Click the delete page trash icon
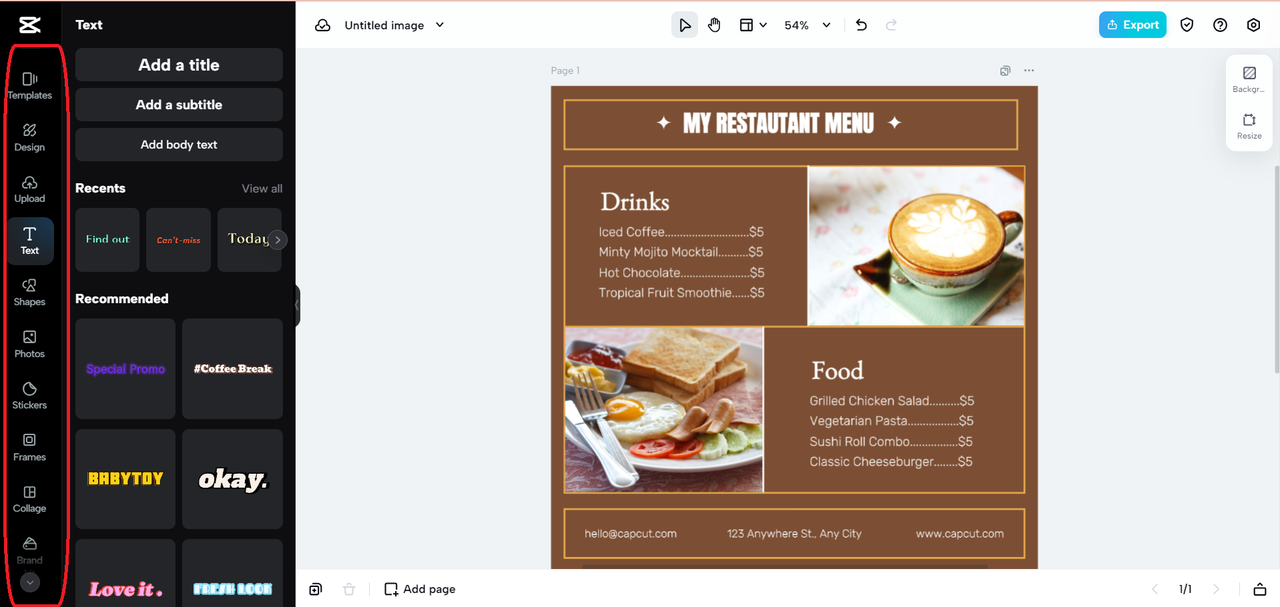The height and width of the screenshot is (607, 1280). click(349, 589)
